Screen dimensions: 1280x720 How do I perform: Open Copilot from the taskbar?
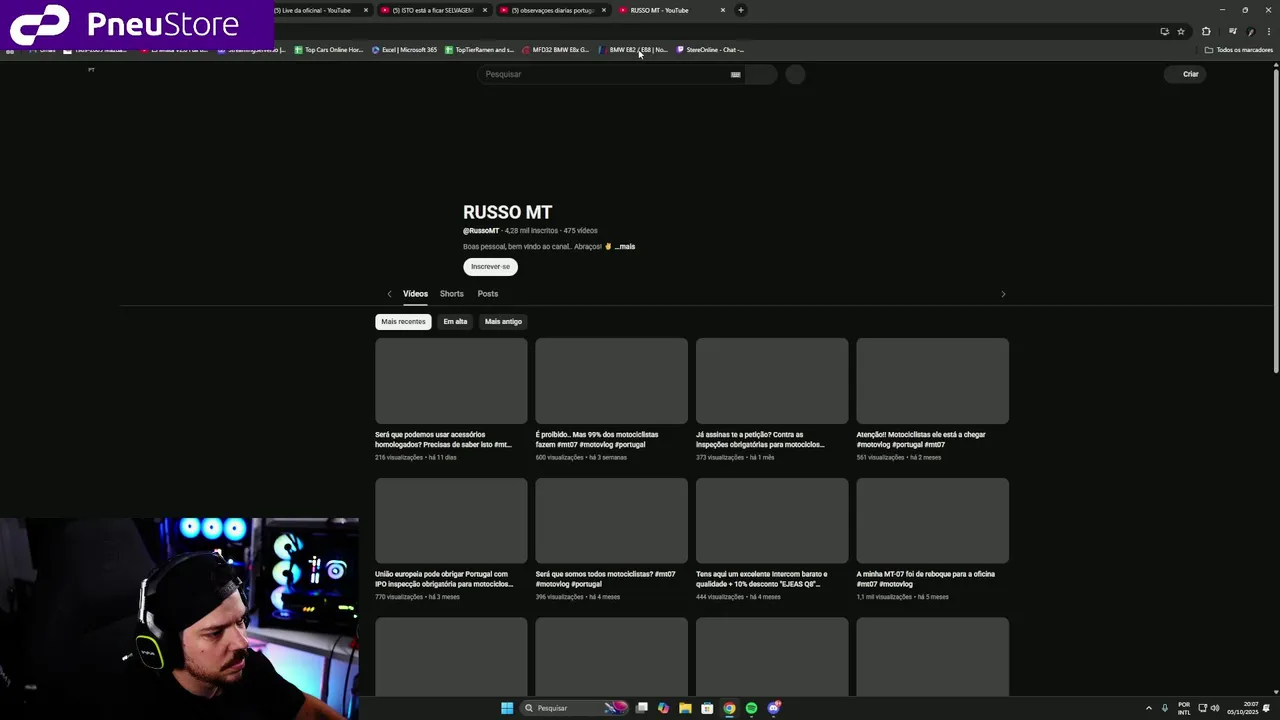(663, 708)
